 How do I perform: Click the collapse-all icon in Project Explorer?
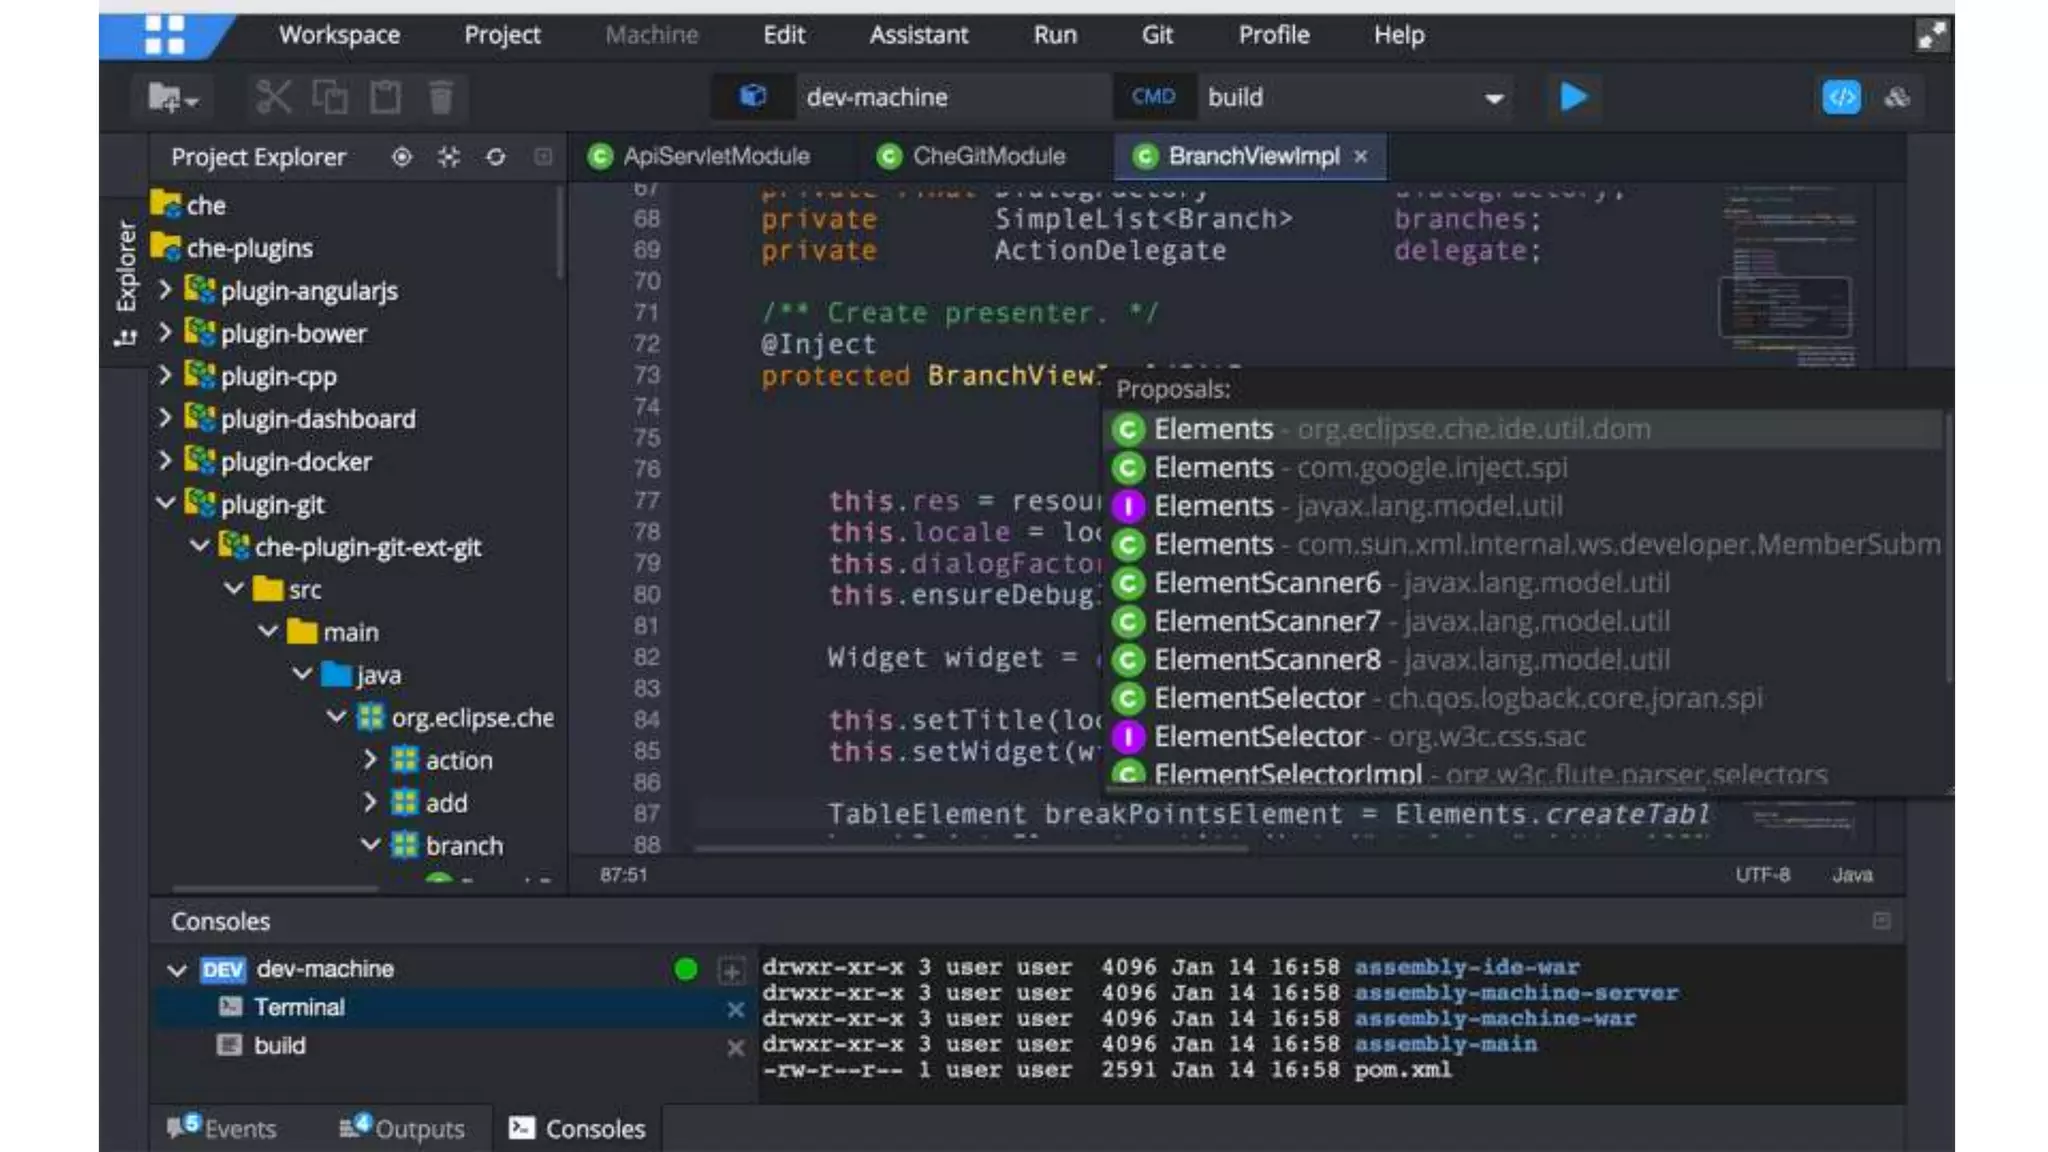point(448,157)
